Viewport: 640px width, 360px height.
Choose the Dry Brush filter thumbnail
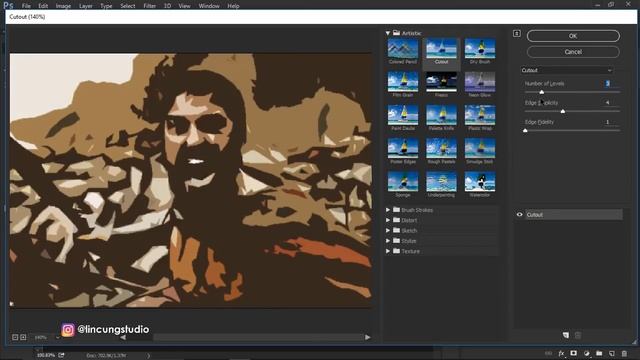pyautogui.click(x=480, y=49)
